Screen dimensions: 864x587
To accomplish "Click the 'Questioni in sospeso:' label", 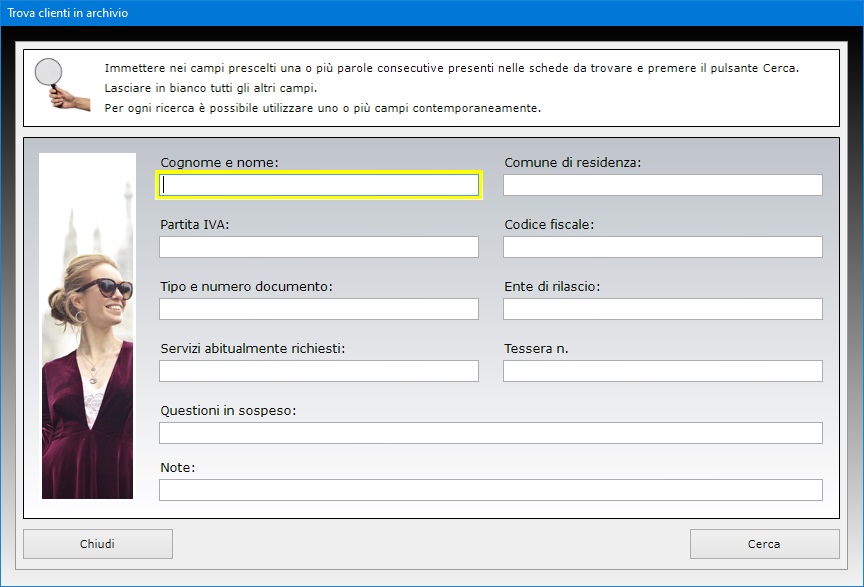I will point(228,411).
